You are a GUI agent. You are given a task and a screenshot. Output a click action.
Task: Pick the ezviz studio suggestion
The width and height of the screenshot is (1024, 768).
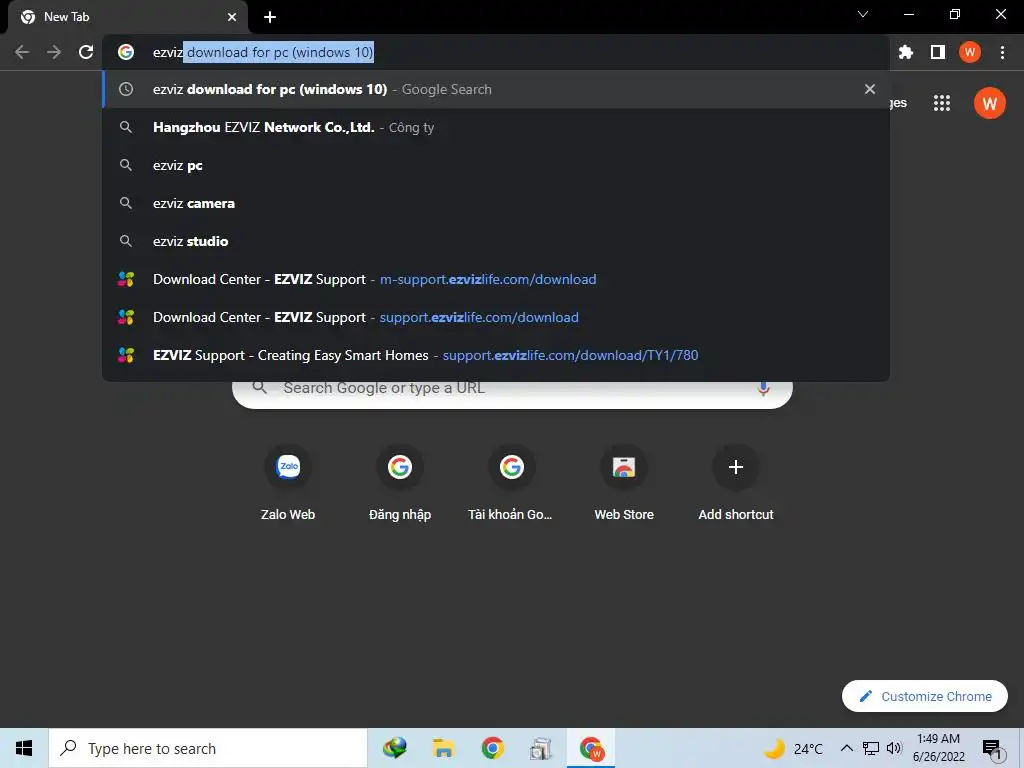click(496, 241)
